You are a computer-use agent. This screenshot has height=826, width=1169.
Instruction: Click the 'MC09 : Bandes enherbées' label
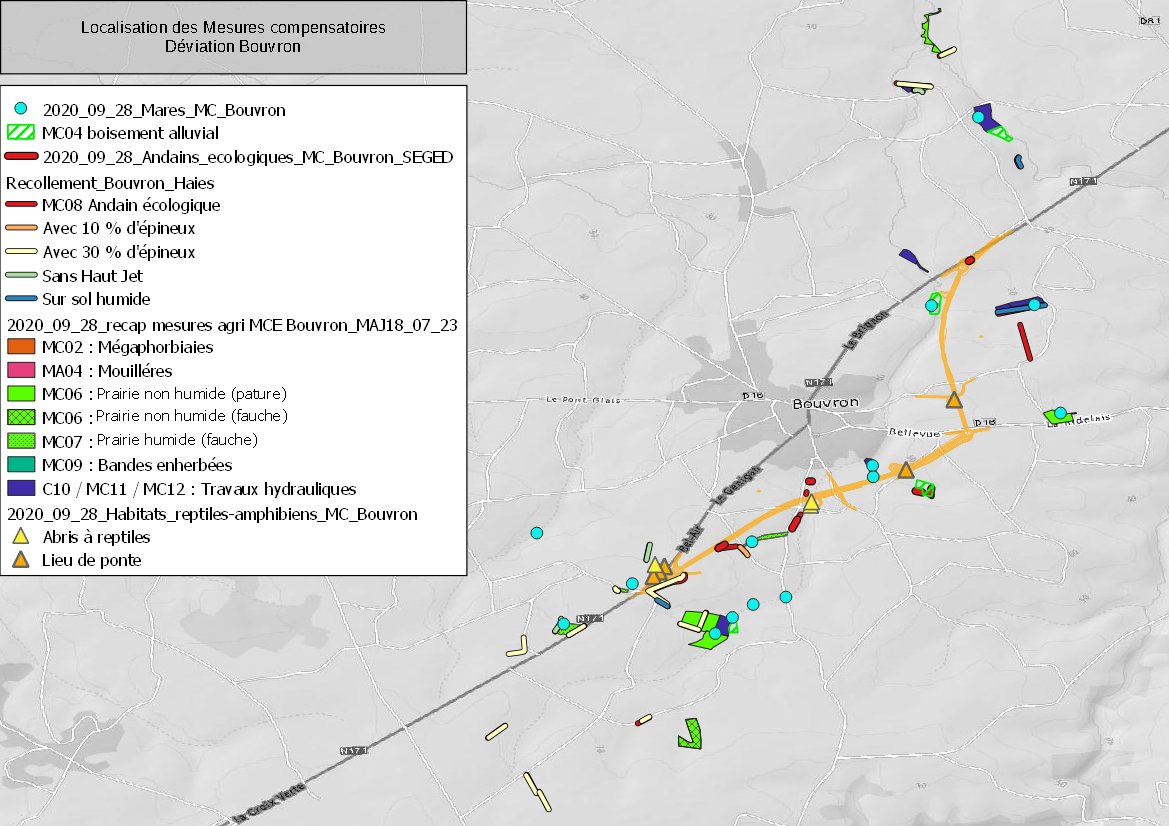137,465
